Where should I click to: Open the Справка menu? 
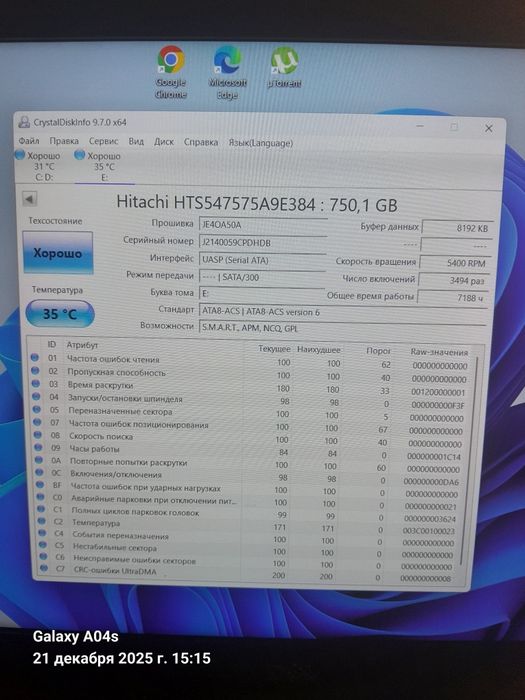pyautogui.click(x=201, y=142)
